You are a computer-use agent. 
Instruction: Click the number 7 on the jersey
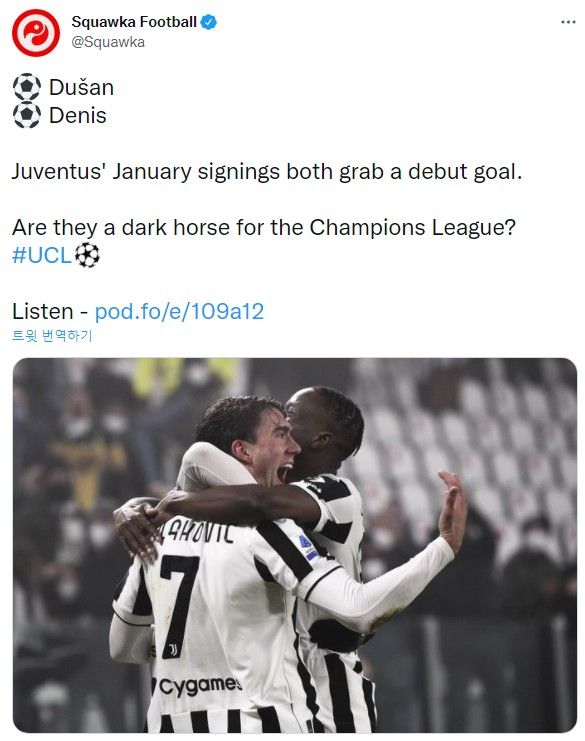pyautogui.click(x=179, y=606)
